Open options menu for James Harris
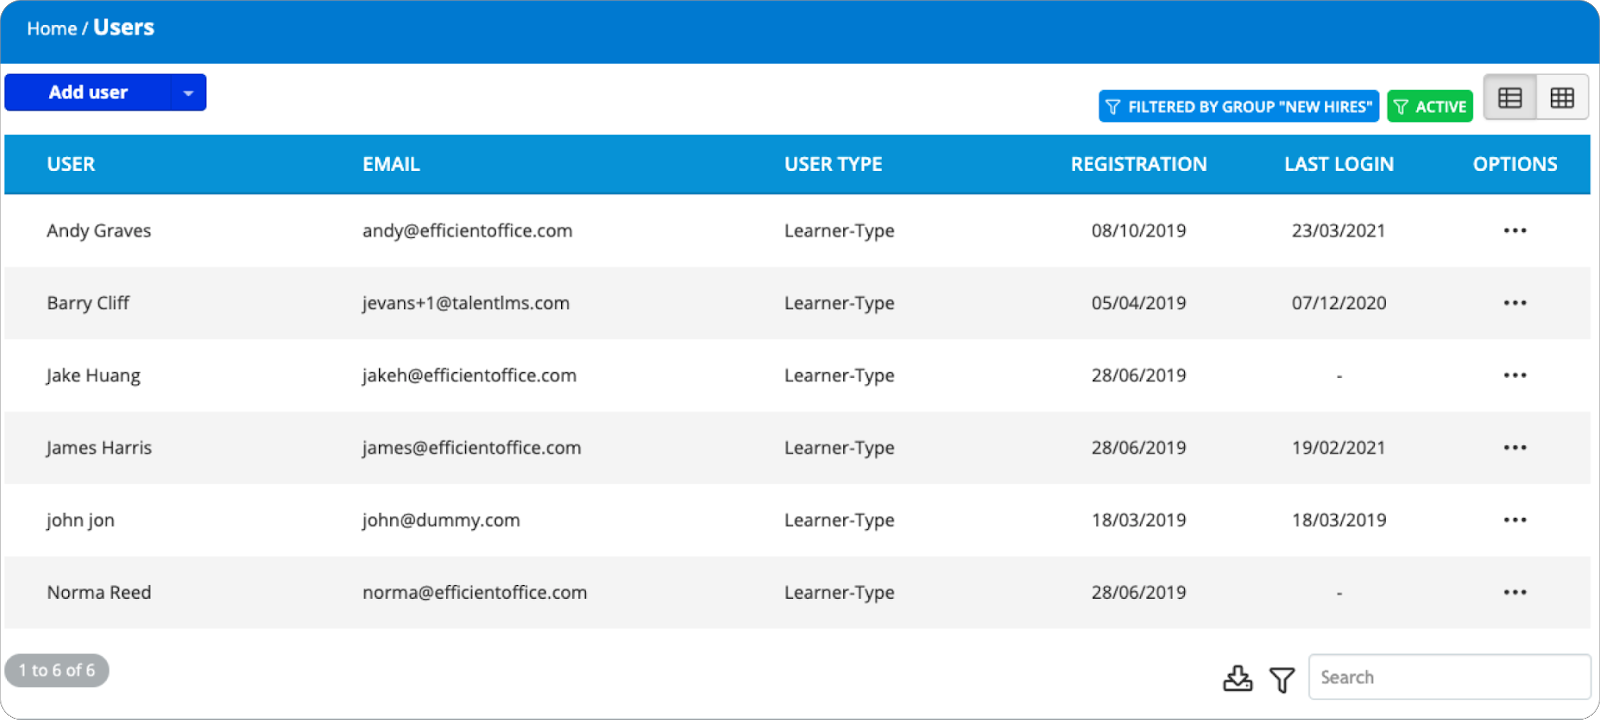Viewport: 1600px width, 720px height. [x=1514, y=448]
